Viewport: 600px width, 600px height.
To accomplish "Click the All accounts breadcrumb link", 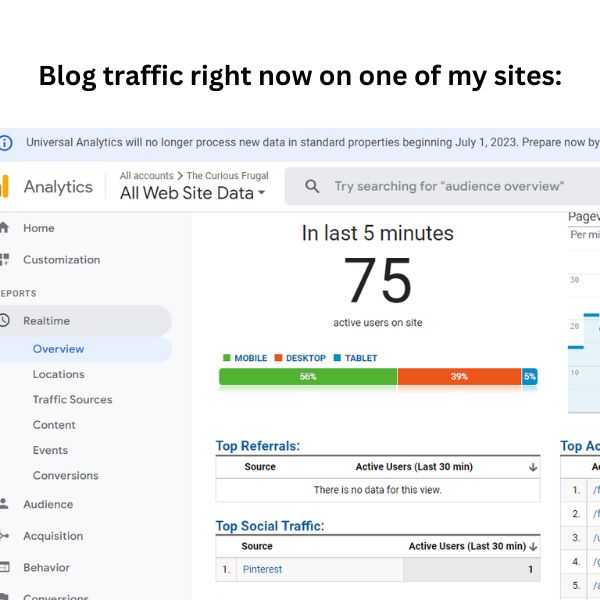I will pos(147,176).
